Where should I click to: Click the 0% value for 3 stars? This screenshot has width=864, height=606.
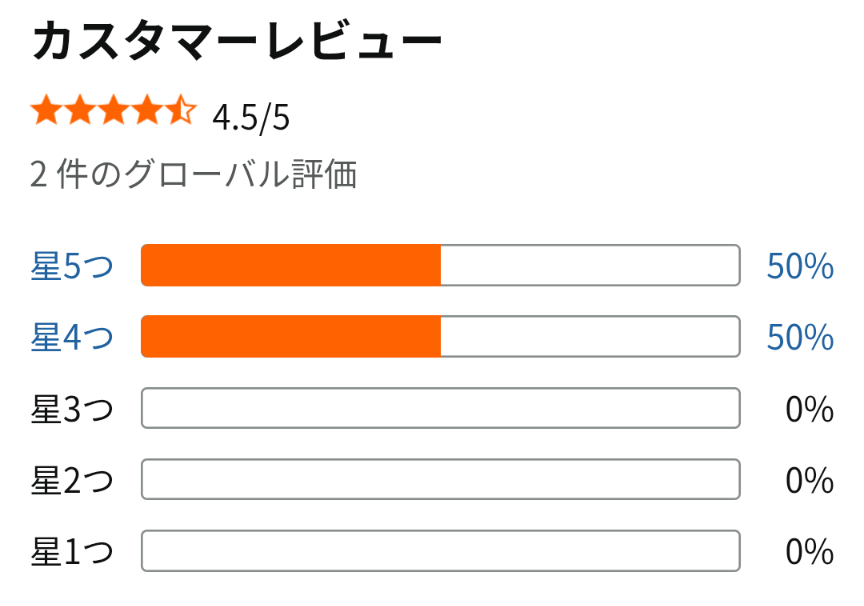tap(809, 409)
